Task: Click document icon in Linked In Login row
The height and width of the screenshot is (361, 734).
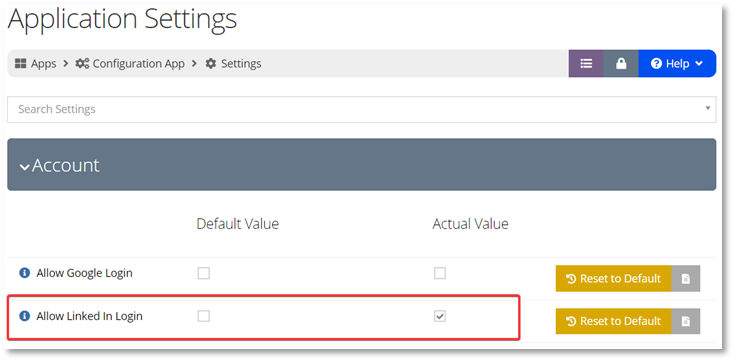Action: coord(686,321)
